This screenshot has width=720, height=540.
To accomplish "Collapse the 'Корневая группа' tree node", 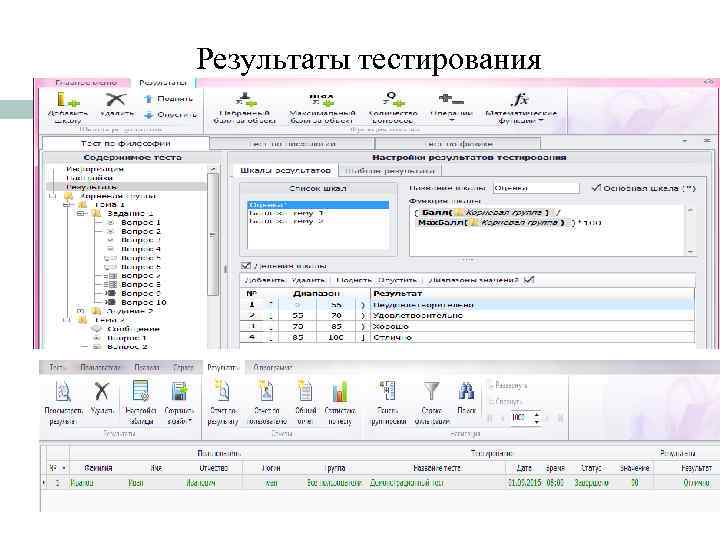I will tap(53, 196).
